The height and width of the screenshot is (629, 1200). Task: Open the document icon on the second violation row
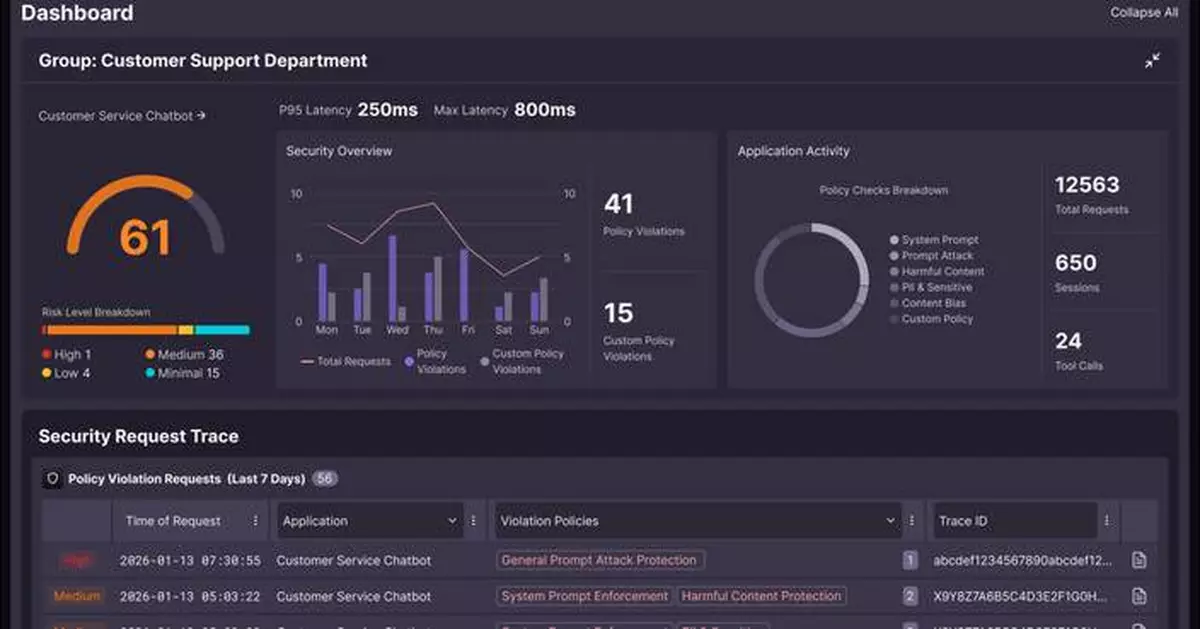pyautogui.click(x=1139, y=596)
